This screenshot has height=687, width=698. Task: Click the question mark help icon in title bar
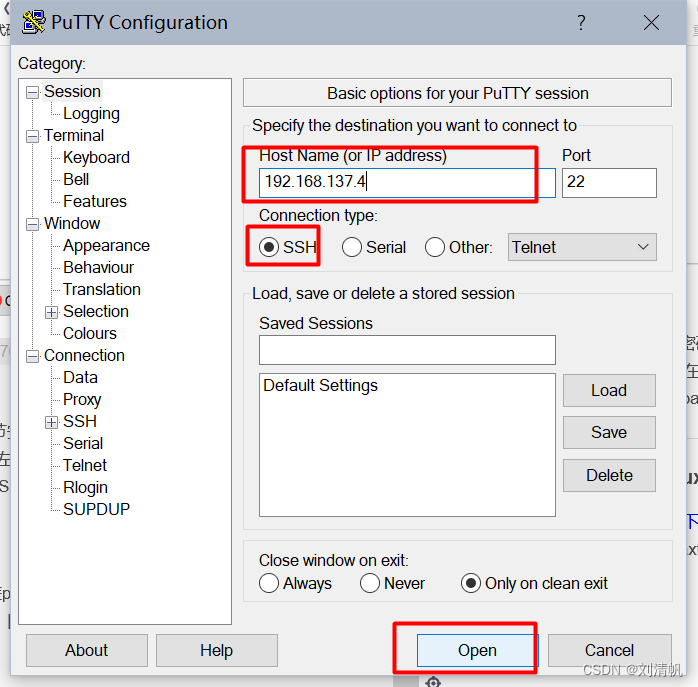pos(581,22)
